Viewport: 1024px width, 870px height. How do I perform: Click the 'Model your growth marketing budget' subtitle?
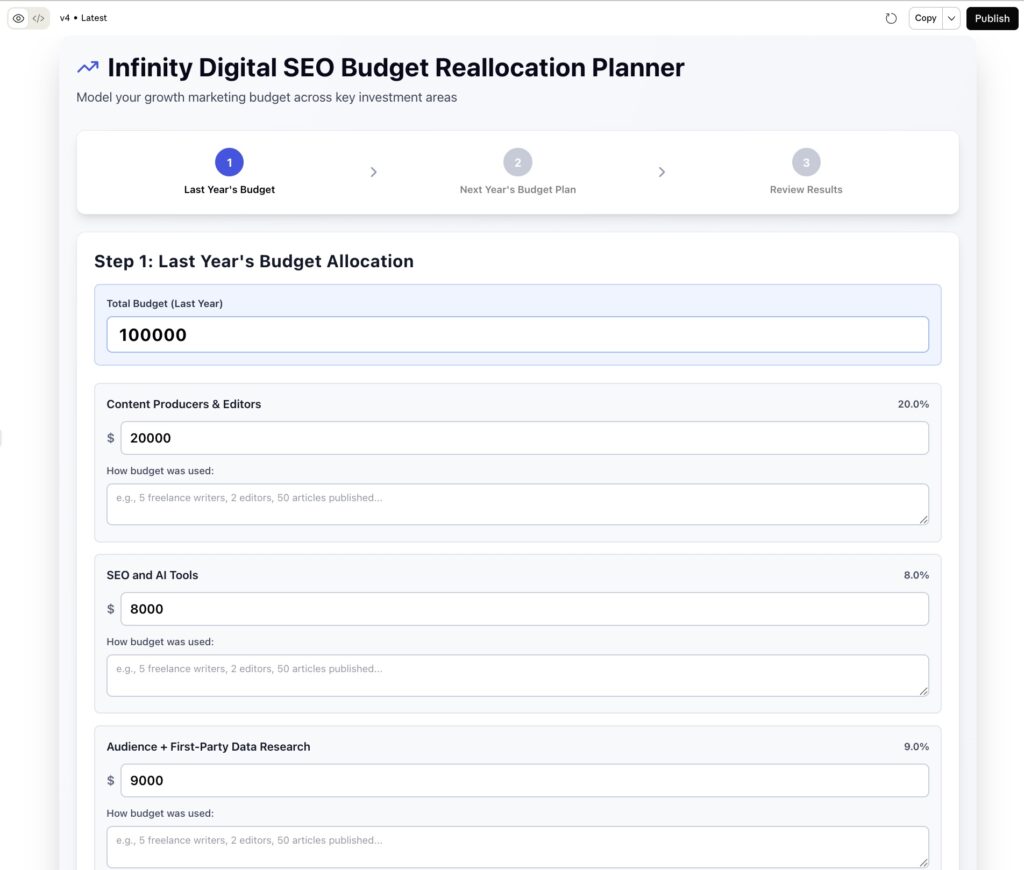click(266, 97)
